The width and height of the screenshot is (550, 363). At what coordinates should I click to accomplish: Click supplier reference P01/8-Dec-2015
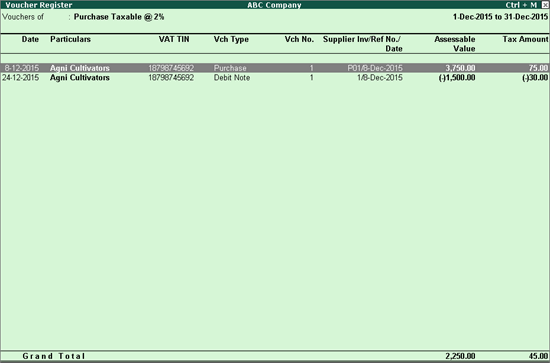pyautogui.click(x=375, y=68)
